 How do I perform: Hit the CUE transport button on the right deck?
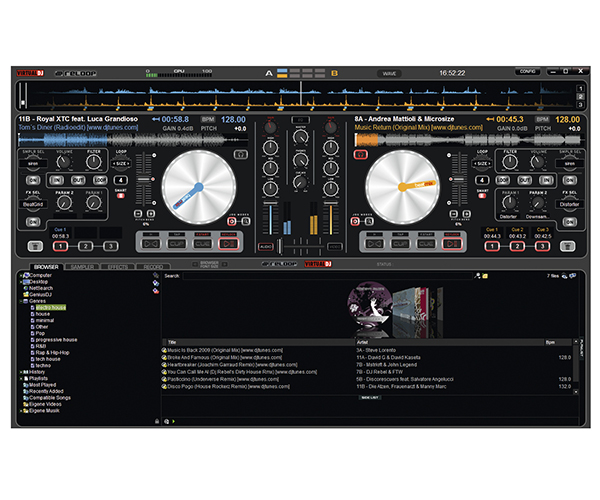tap(426, 244)
